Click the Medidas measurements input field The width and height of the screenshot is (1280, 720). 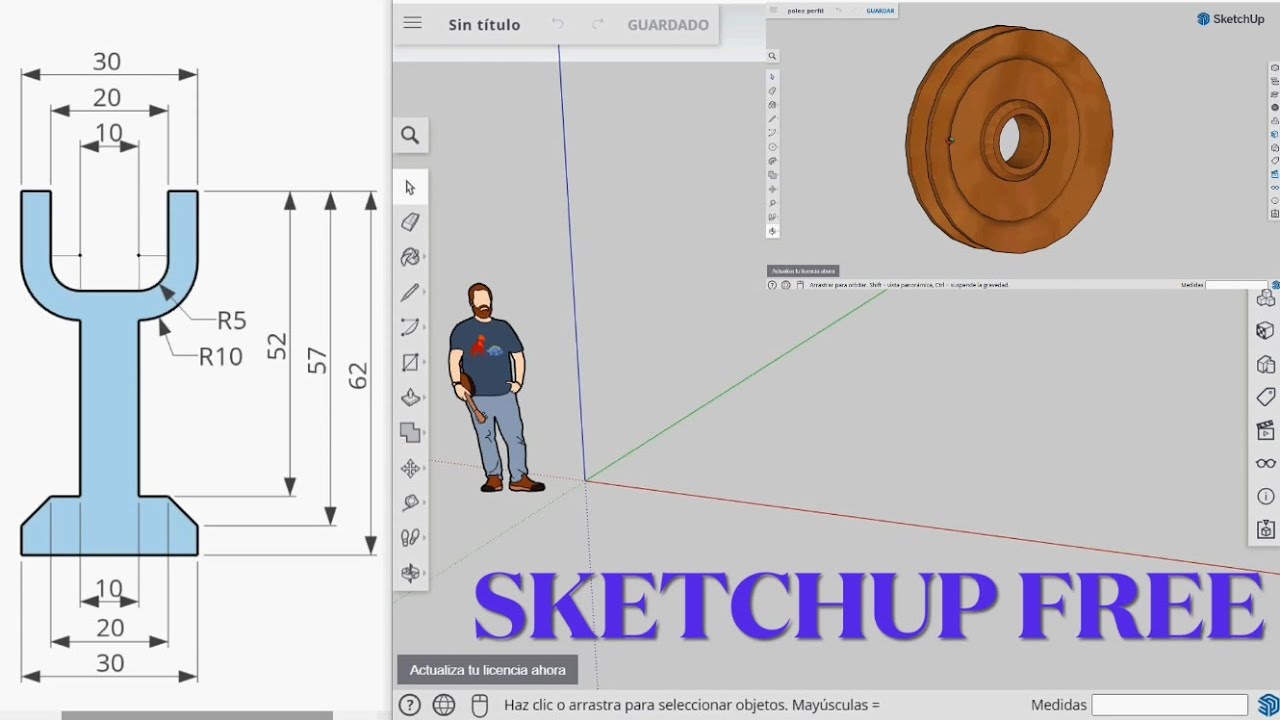tap(1169, 705)
